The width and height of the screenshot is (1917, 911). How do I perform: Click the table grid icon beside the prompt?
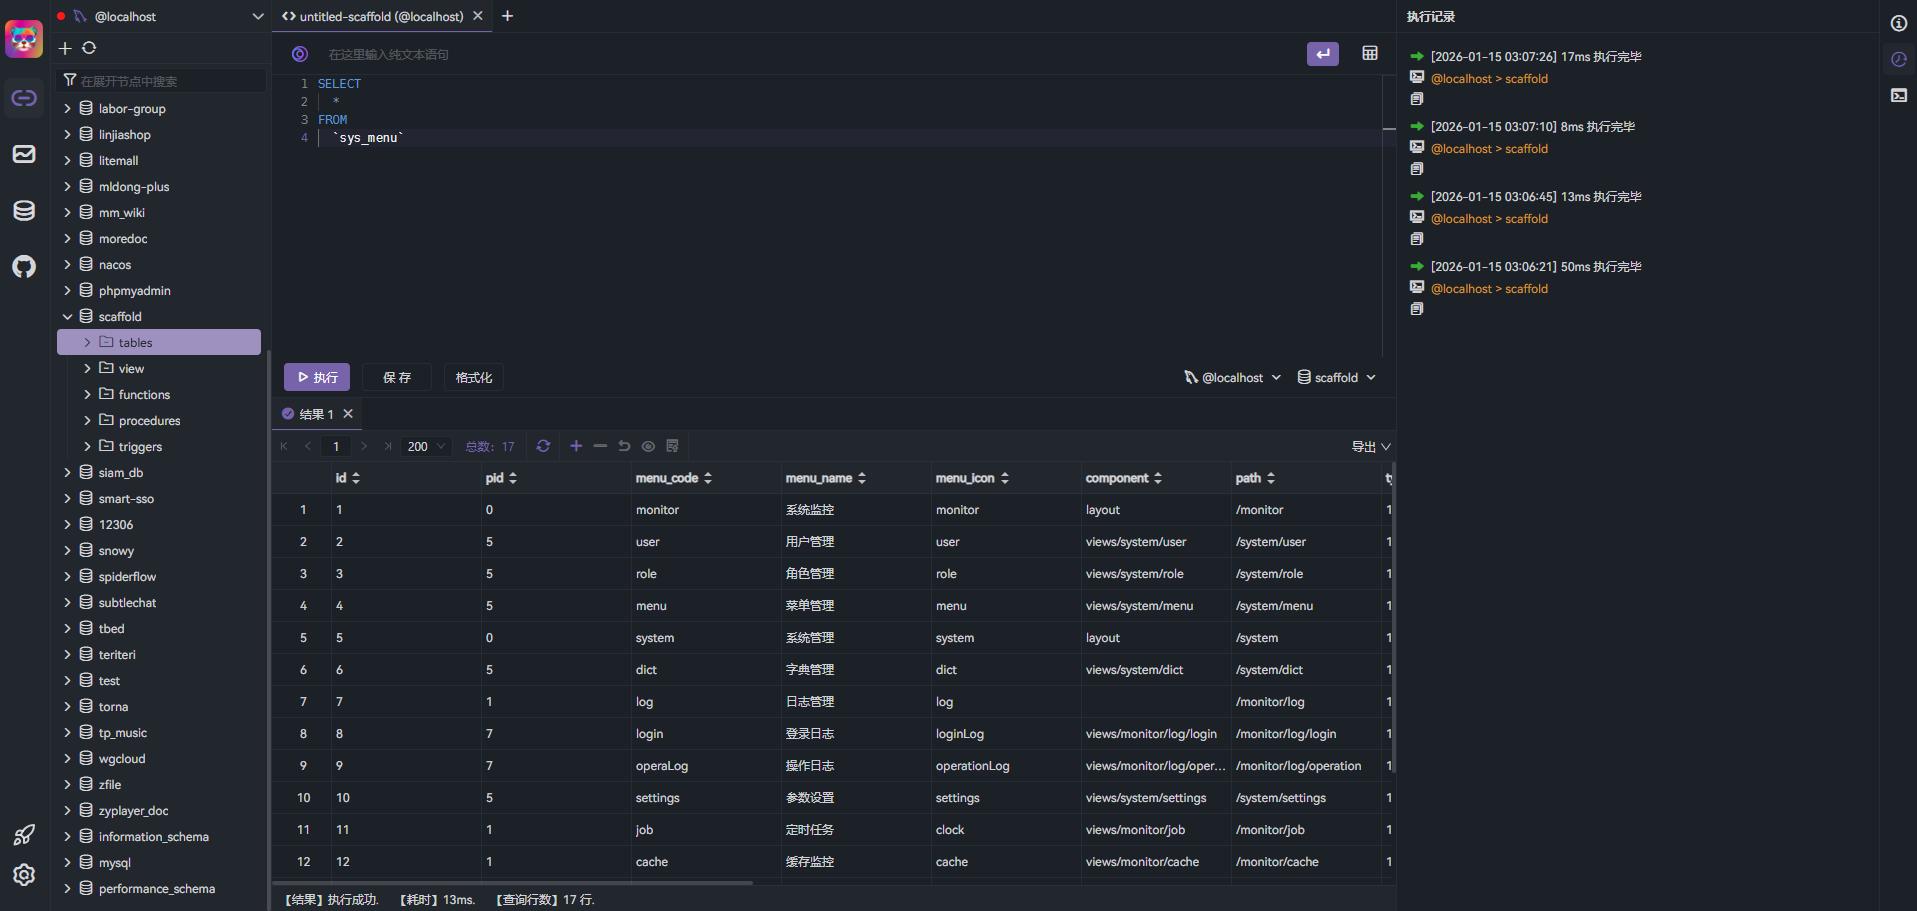(x=1370, y=53)
